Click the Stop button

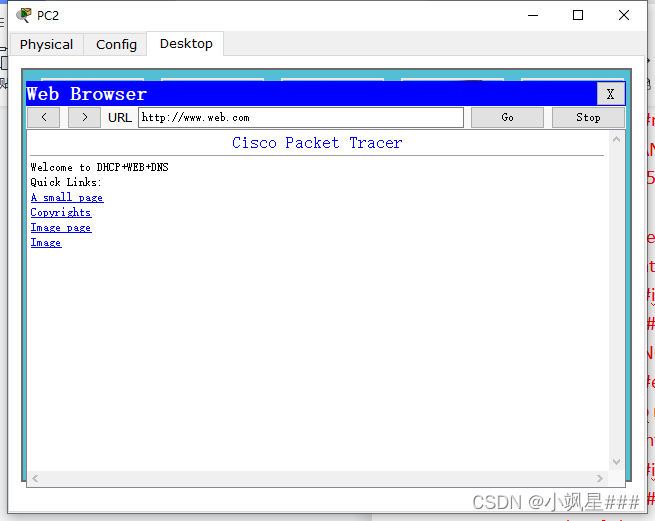(588, 117)
